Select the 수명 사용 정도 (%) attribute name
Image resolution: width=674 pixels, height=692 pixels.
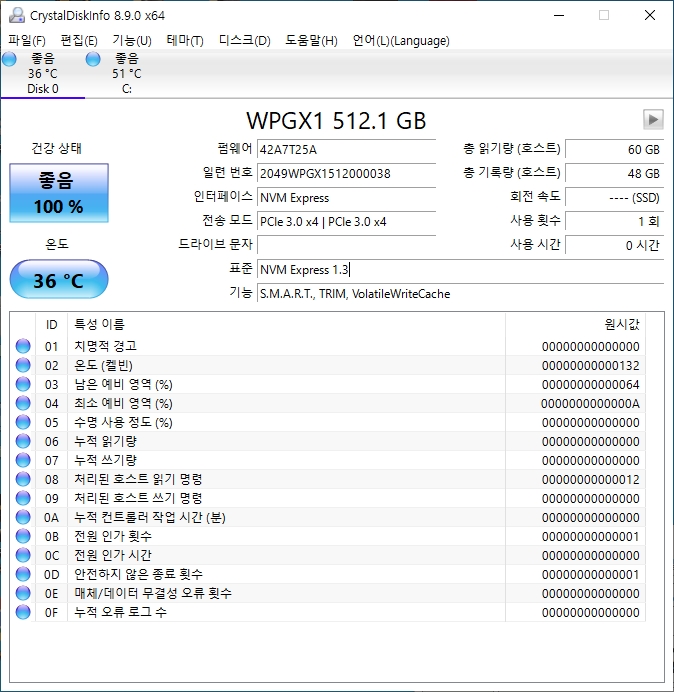pyautogui.click(x=123, y=422)
